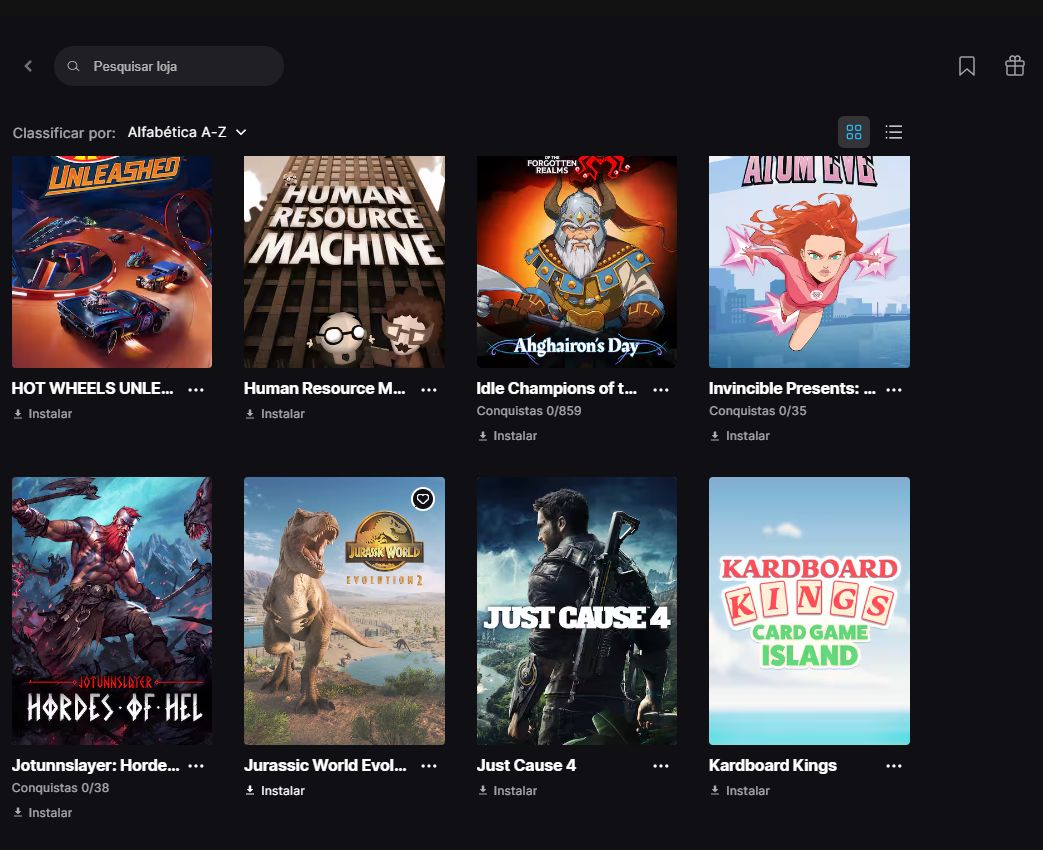Open options menu for Jotunnslayer
The width and height of the screenshot is (1043, 850).
click(196, 766)
